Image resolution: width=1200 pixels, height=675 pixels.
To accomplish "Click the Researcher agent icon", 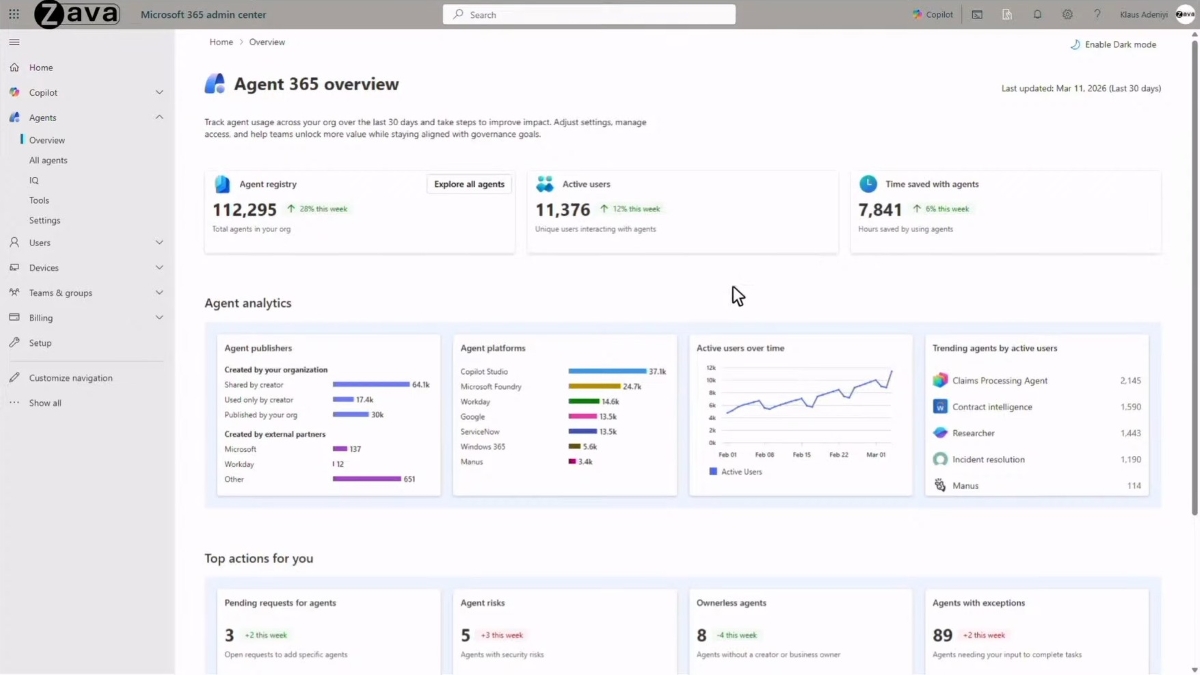I will [940, 433].
